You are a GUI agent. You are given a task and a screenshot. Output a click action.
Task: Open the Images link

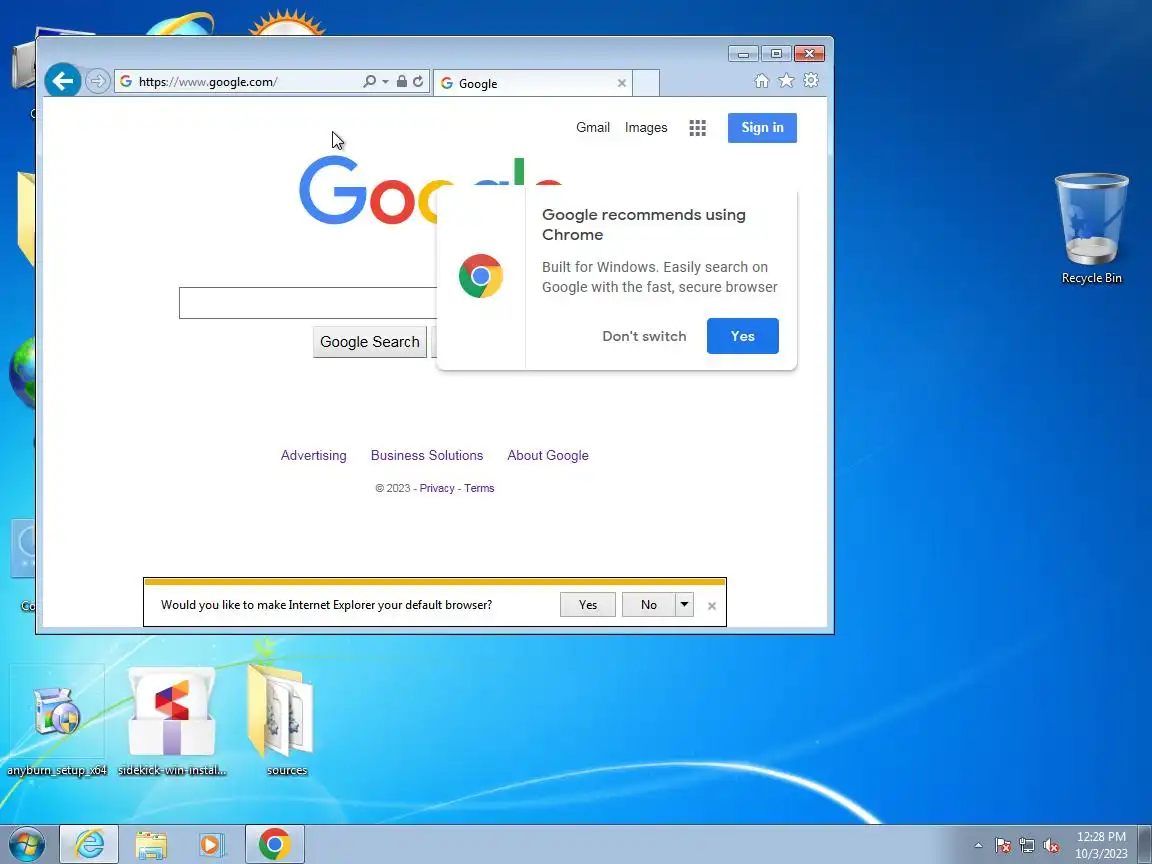pos(646,127)
